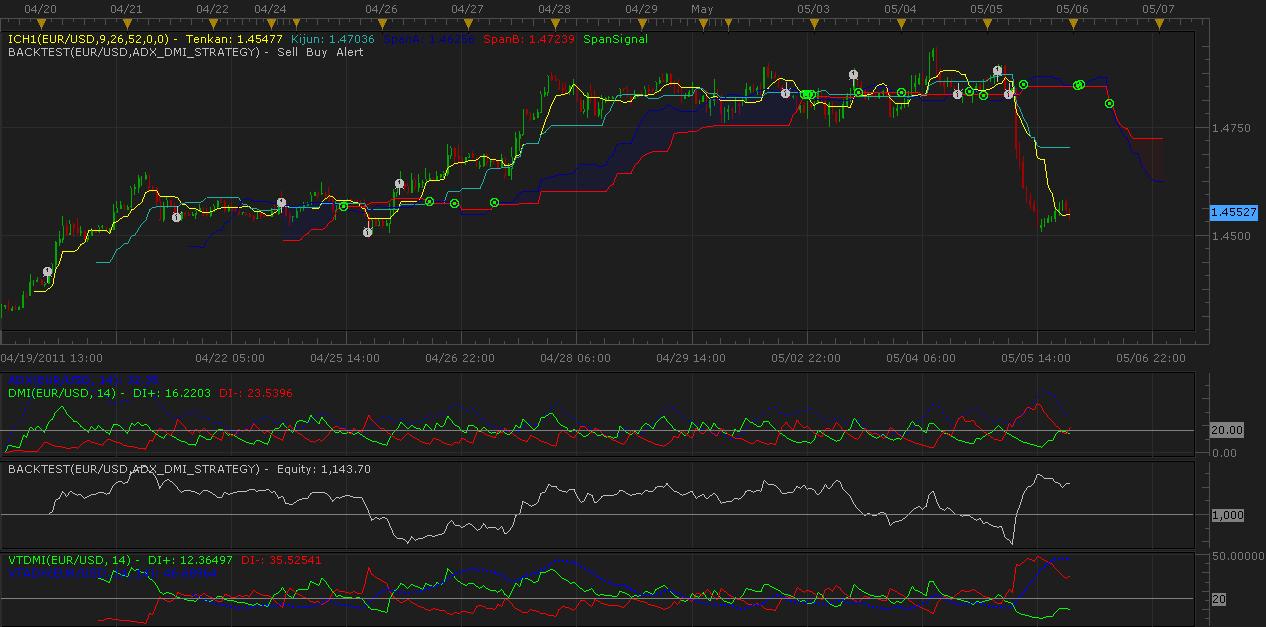Viewport: 1266px width, 627px height.
Task: Click the orange day marker under 04/28
Action: point(556,22)
